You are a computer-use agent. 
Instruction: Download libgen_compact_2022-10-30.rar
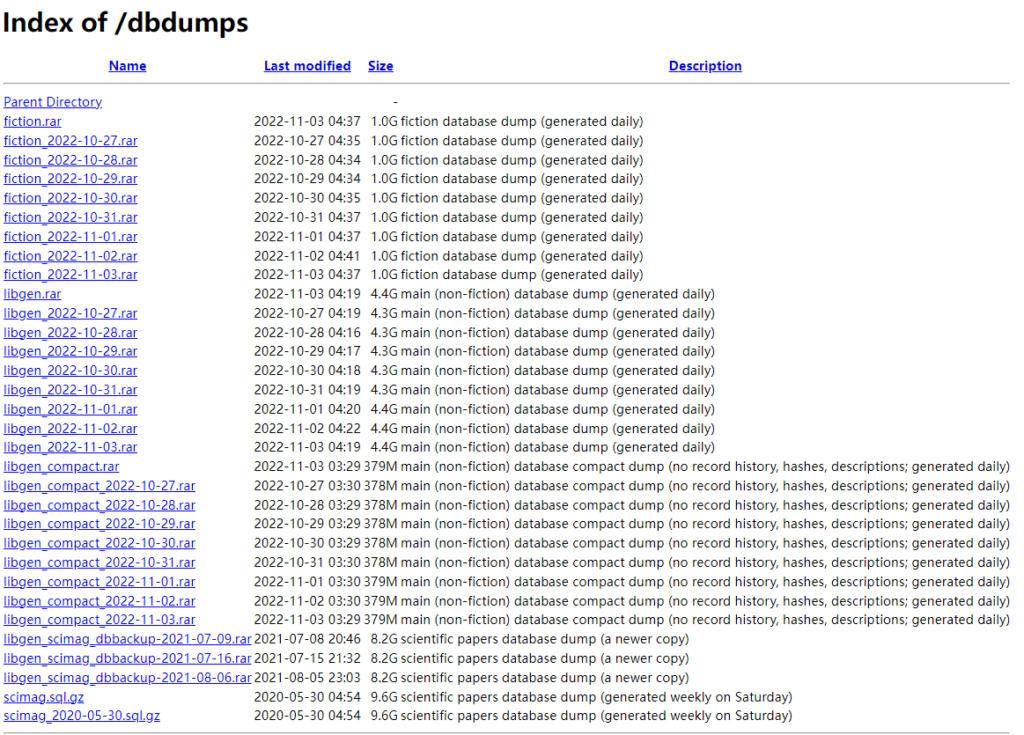click(99, 544)
